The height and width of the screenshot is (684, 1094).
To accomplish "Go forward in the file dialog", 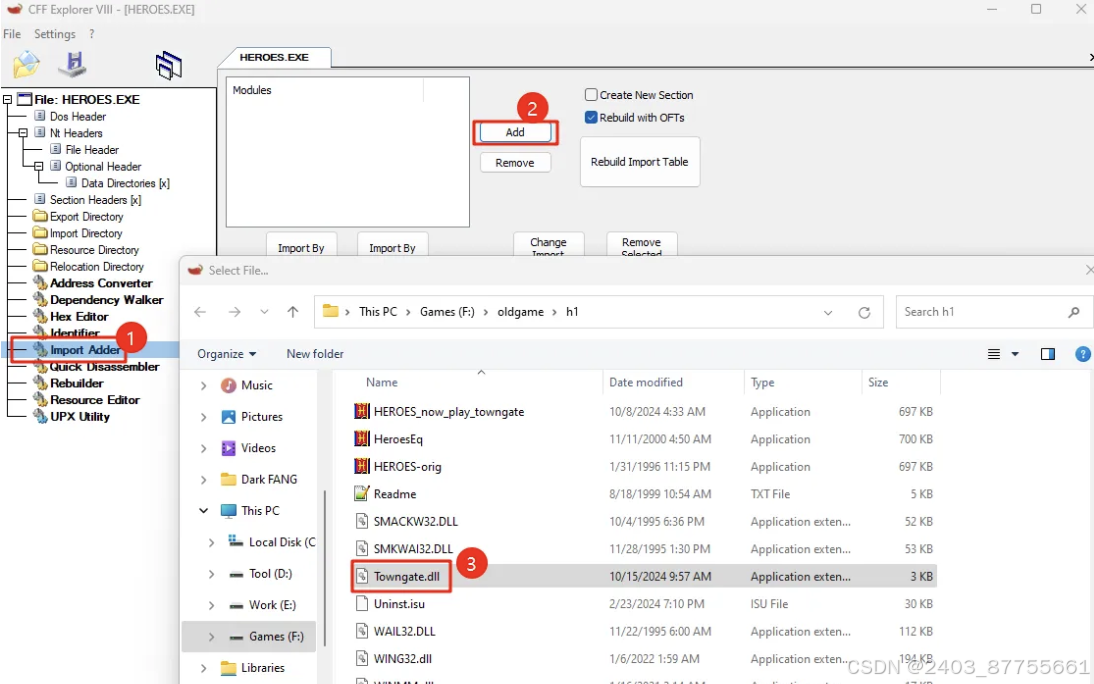I will coord(234,312).
